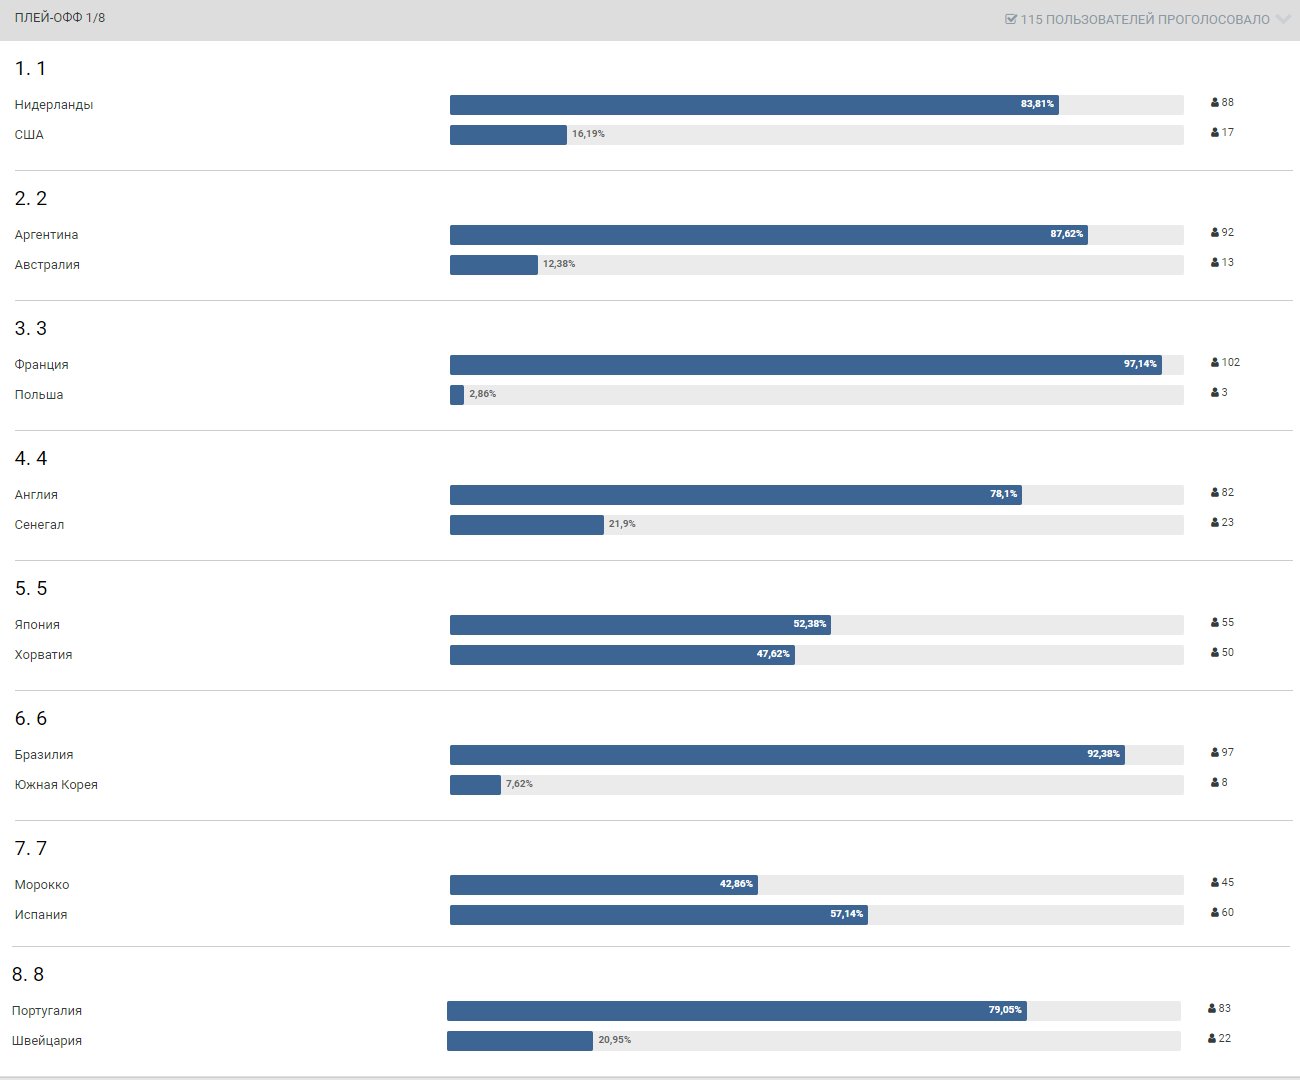1300x1080 pixels.
Task: Click the voter icon beside Аргентина's 92 votes
Action: point(1215,233)
